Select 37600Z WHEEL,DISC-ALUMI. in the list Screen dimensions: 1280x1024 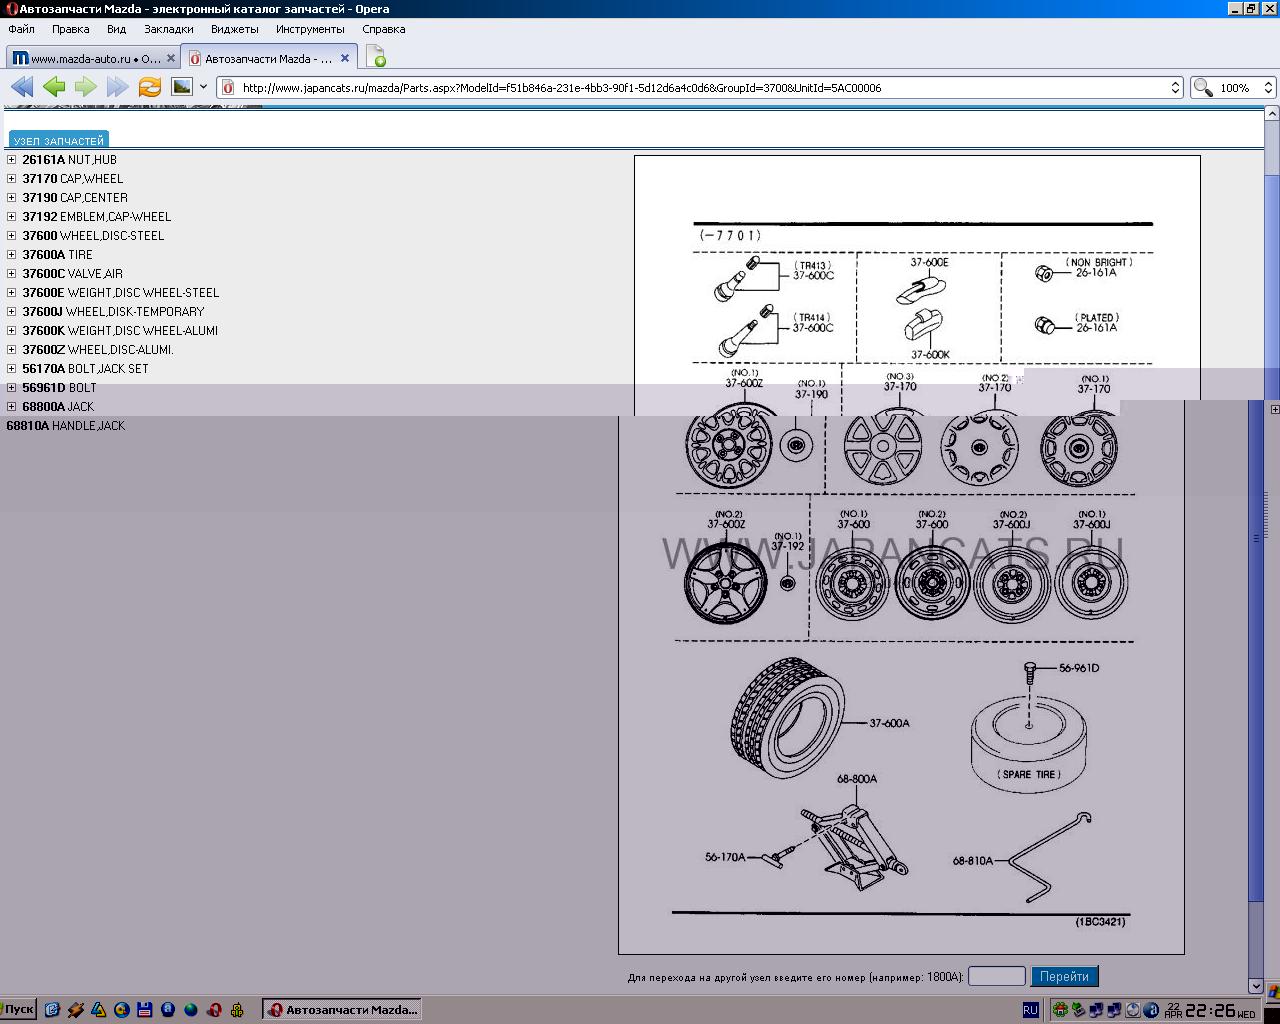98,350
